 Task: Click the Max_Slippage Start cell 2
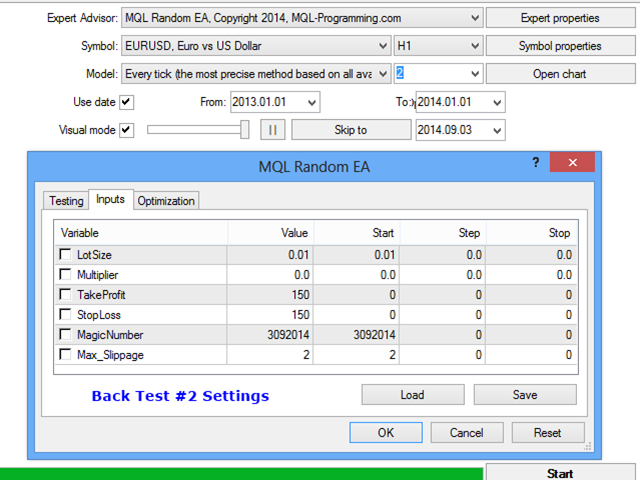tap(356, 355)
